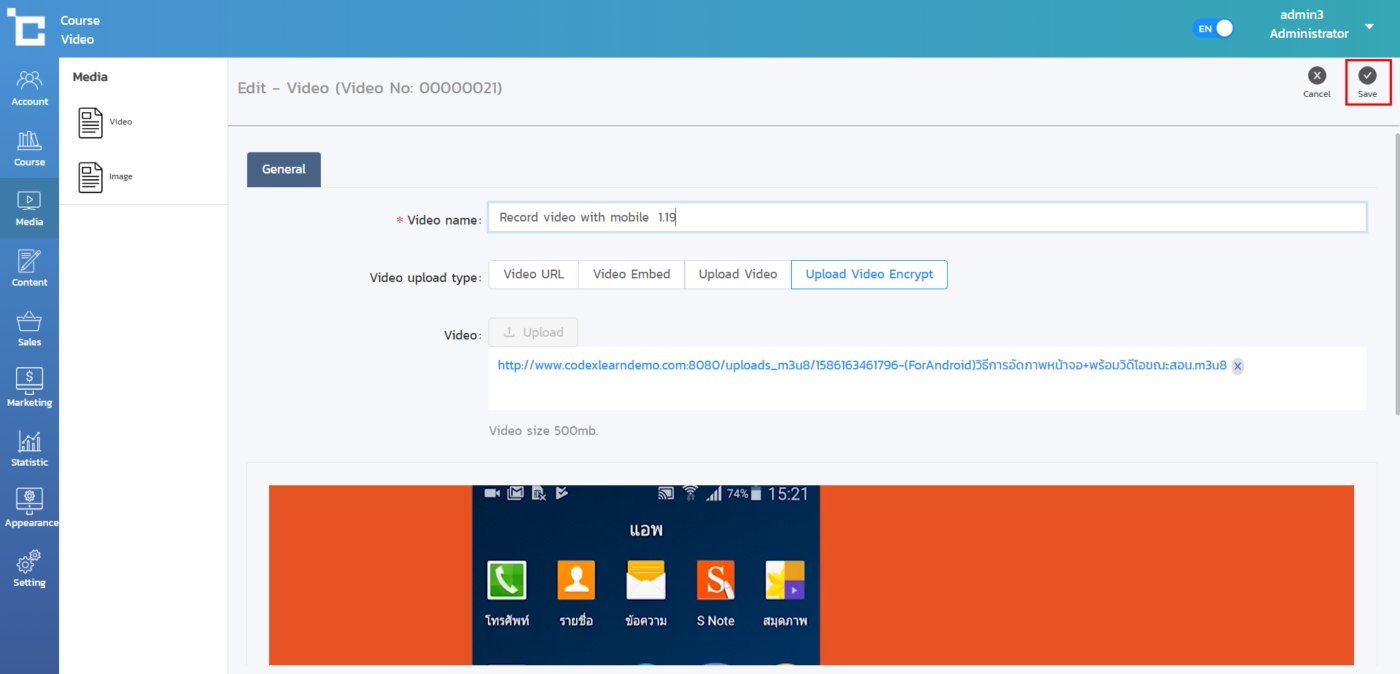Screen dimensions: 1400x674
Task: Toggle the EN language switch
Action: [1213, 28]
